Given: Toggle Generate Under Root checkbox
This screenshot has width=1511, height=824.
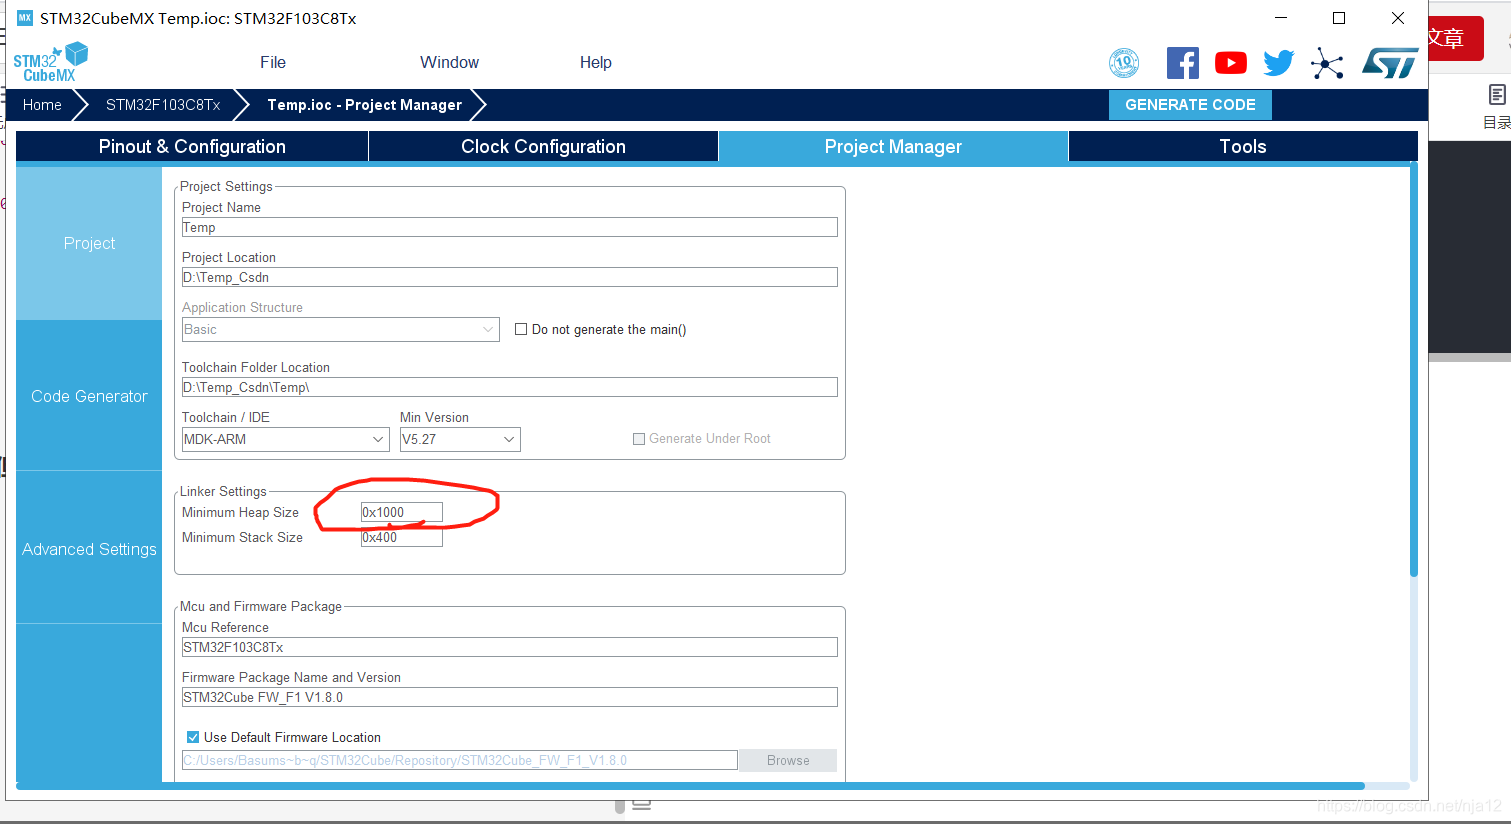Looking at the screenshot, I should click(x=639, y=439).
